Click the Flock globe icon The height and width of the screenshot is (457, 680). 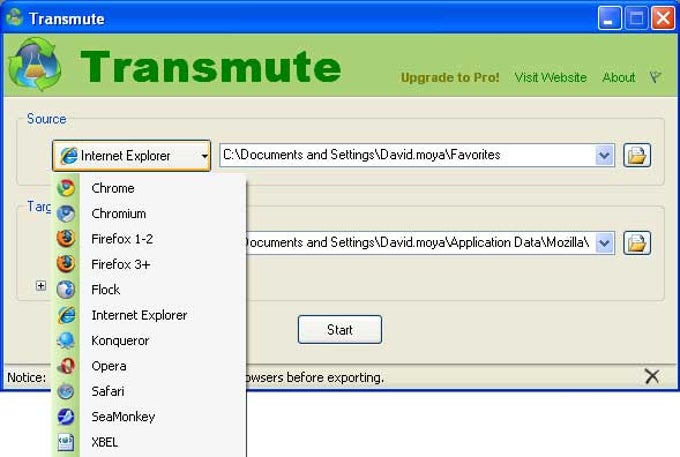66,289
